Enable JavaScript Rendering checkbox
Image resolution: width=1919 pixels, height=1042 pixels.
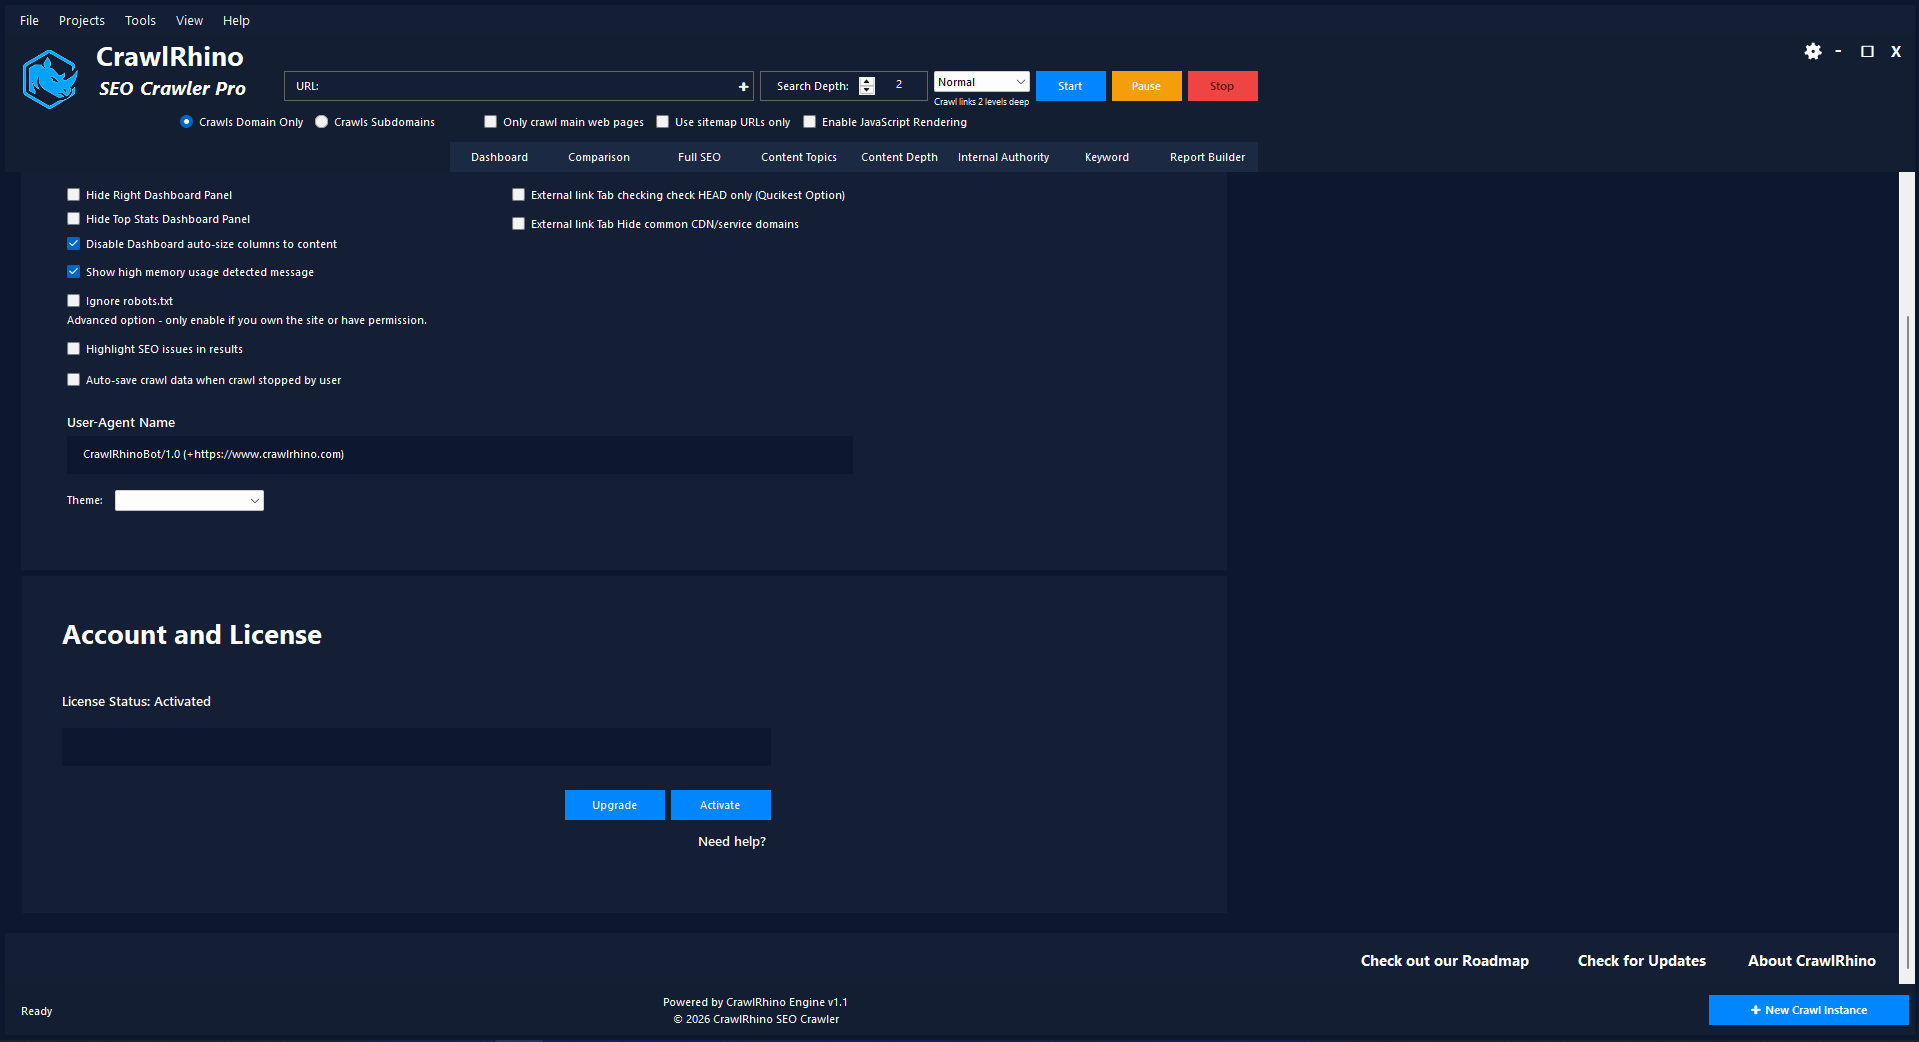click(809, 122)
